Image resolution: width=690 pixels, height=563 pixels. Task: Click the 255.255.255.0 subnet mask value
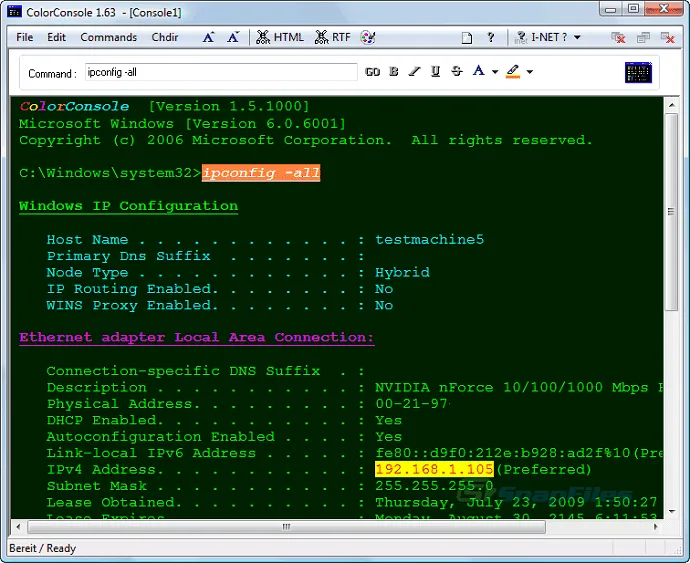click(x=434, y=486)
